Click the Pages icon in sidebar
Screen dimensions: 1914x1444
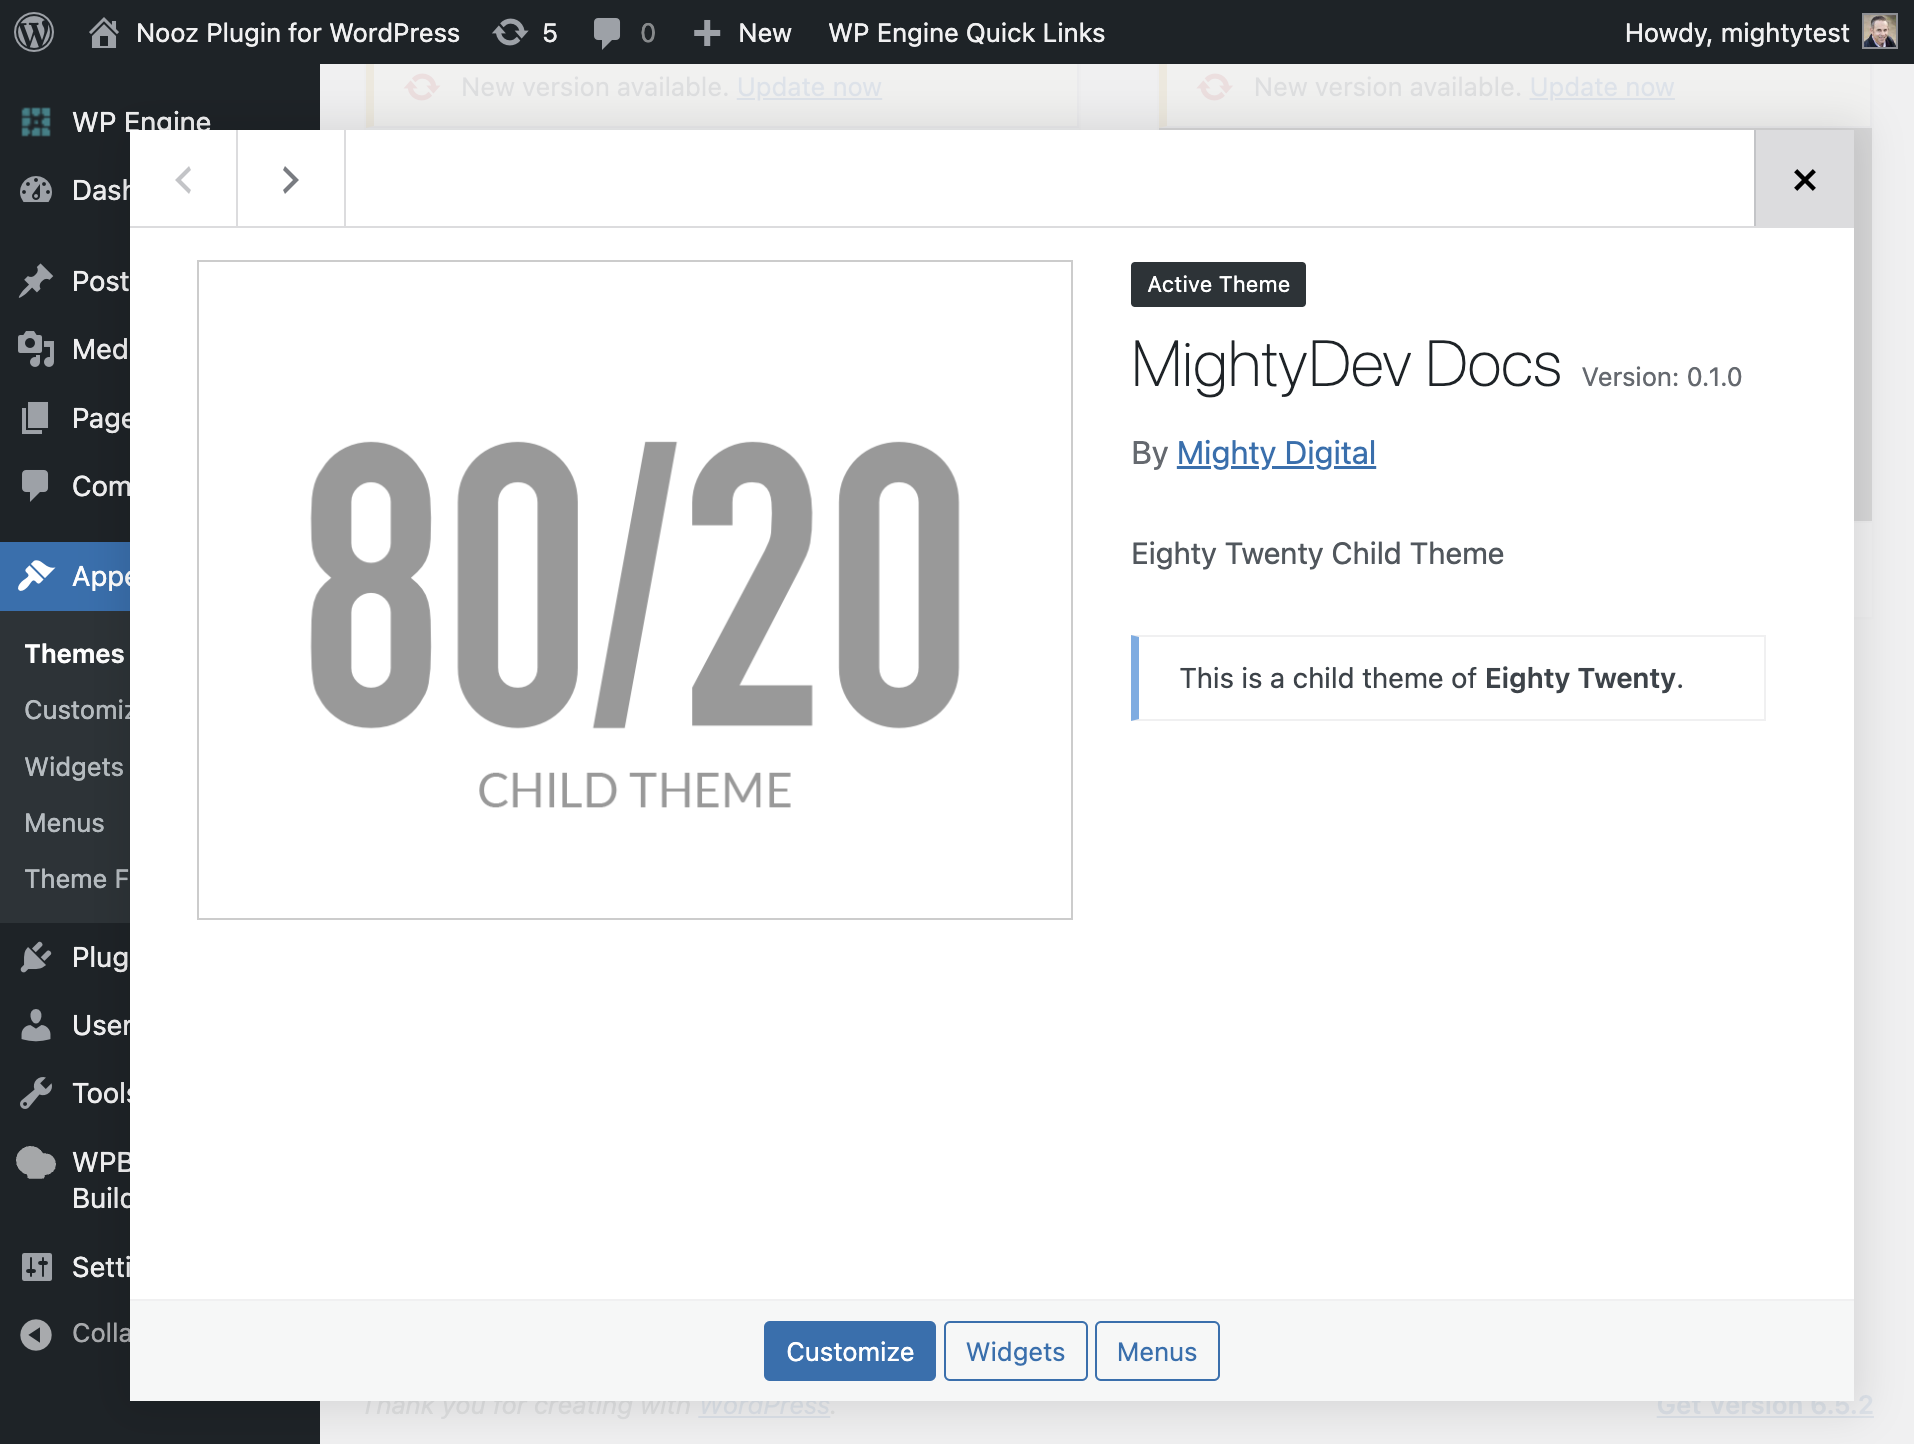click(x=36, y=417)
